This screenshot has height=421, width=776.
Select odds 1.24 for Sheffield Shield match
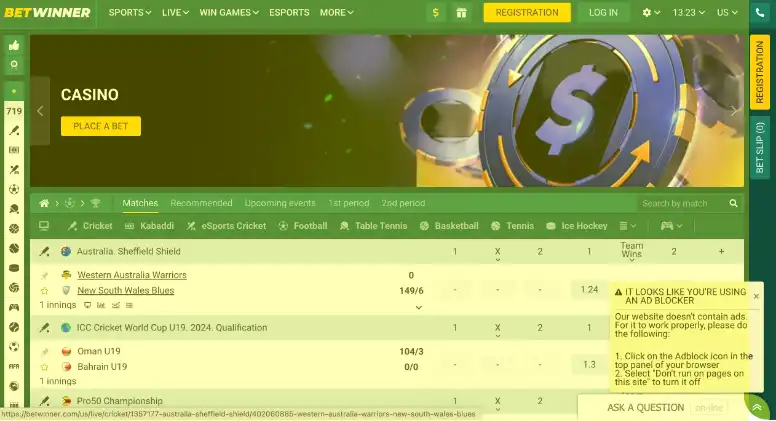tap(589, 290)
